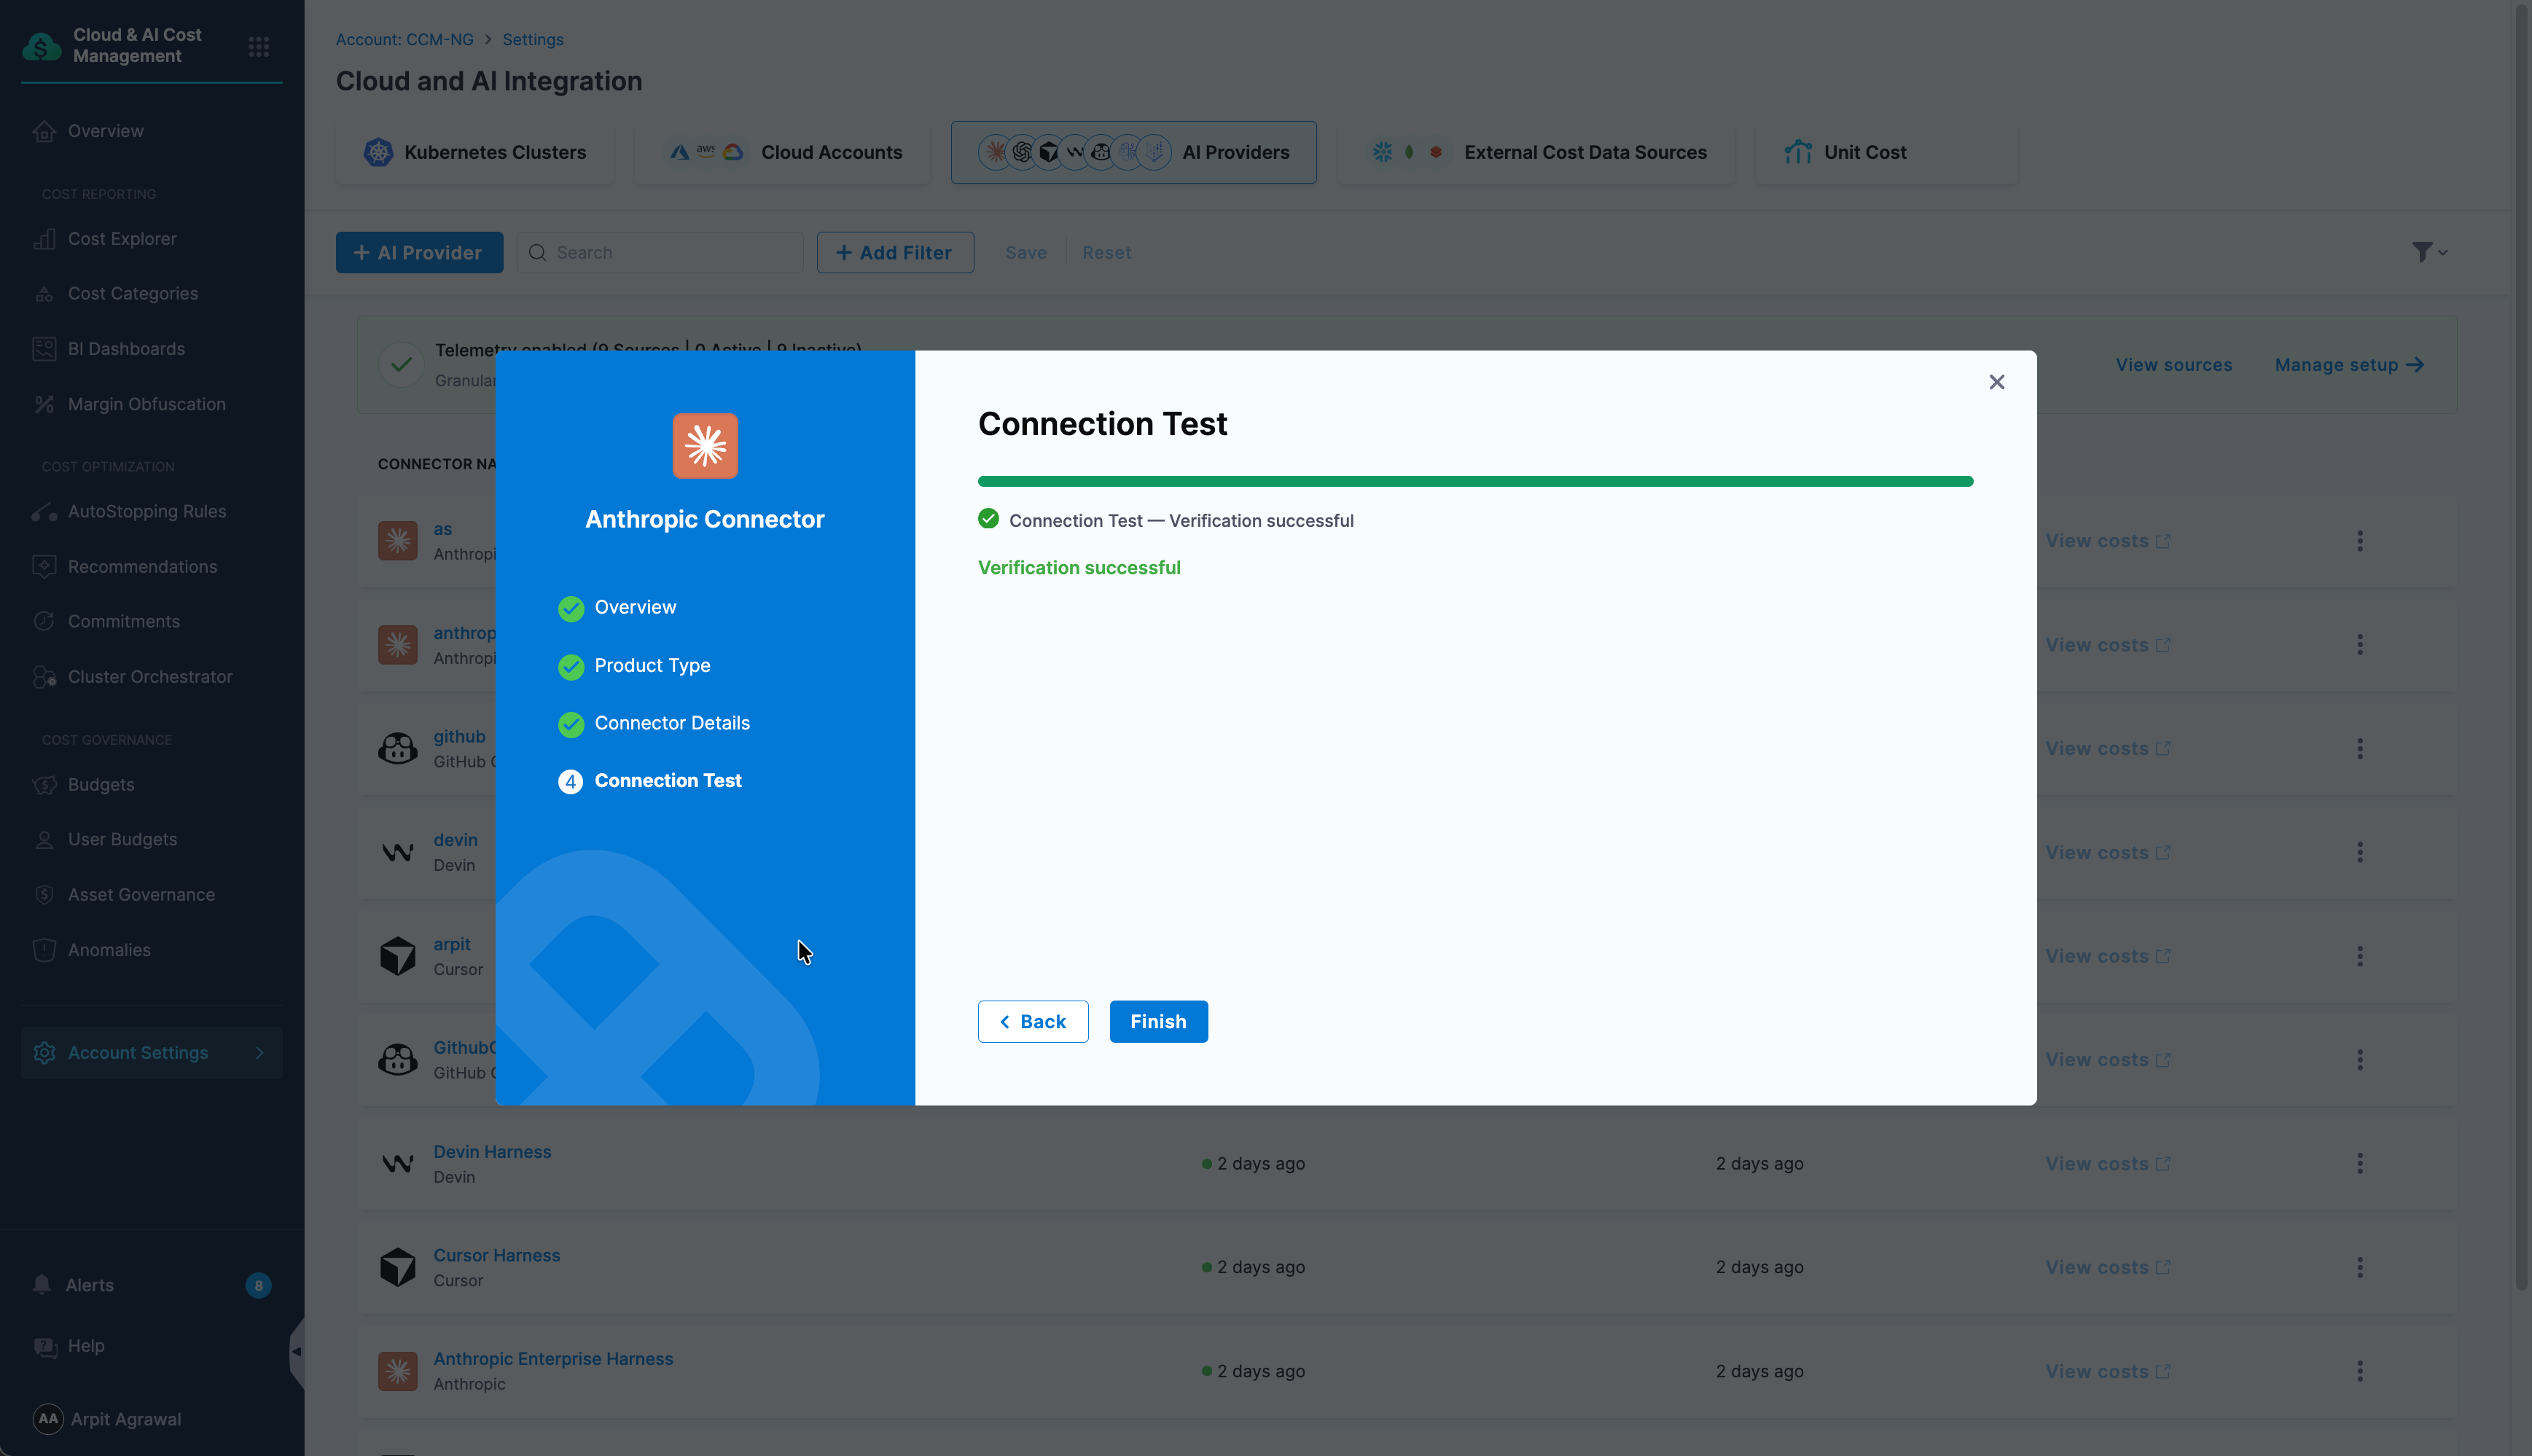Click the Anthropic Enterprise Harness logo icon

[398, 1372]
